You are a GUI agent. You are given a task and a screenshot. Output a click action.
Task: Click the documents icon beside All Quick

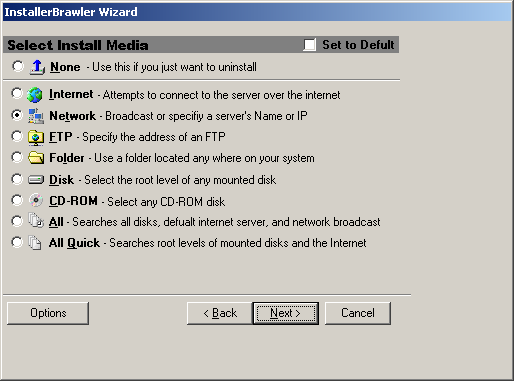click(x=35, y=242)
